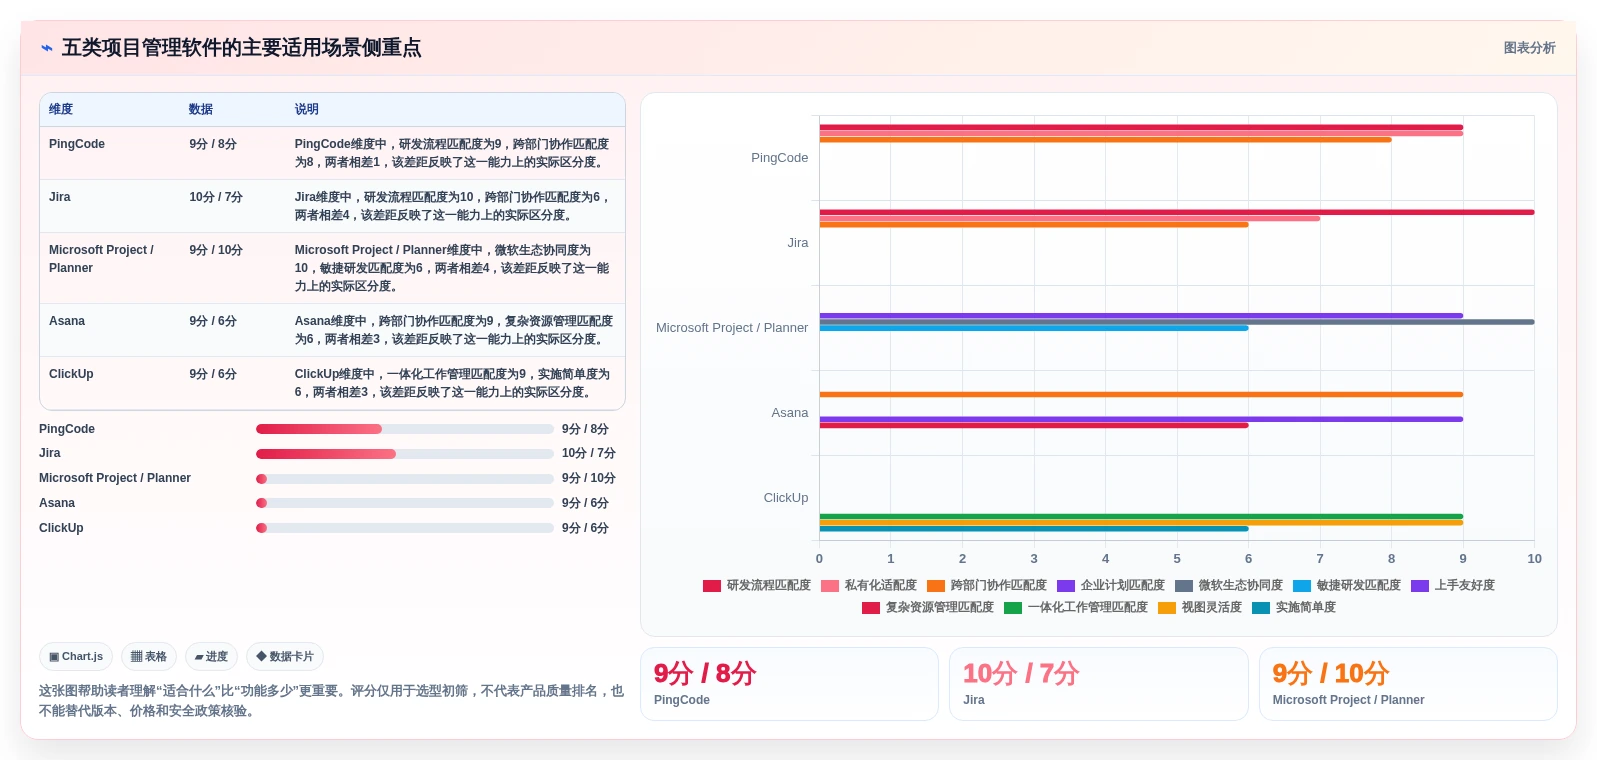This screenshot has height=760, width=1597.
Task: Toggle the 私有化适配度 legend item
Action: [x=869, y=586]
